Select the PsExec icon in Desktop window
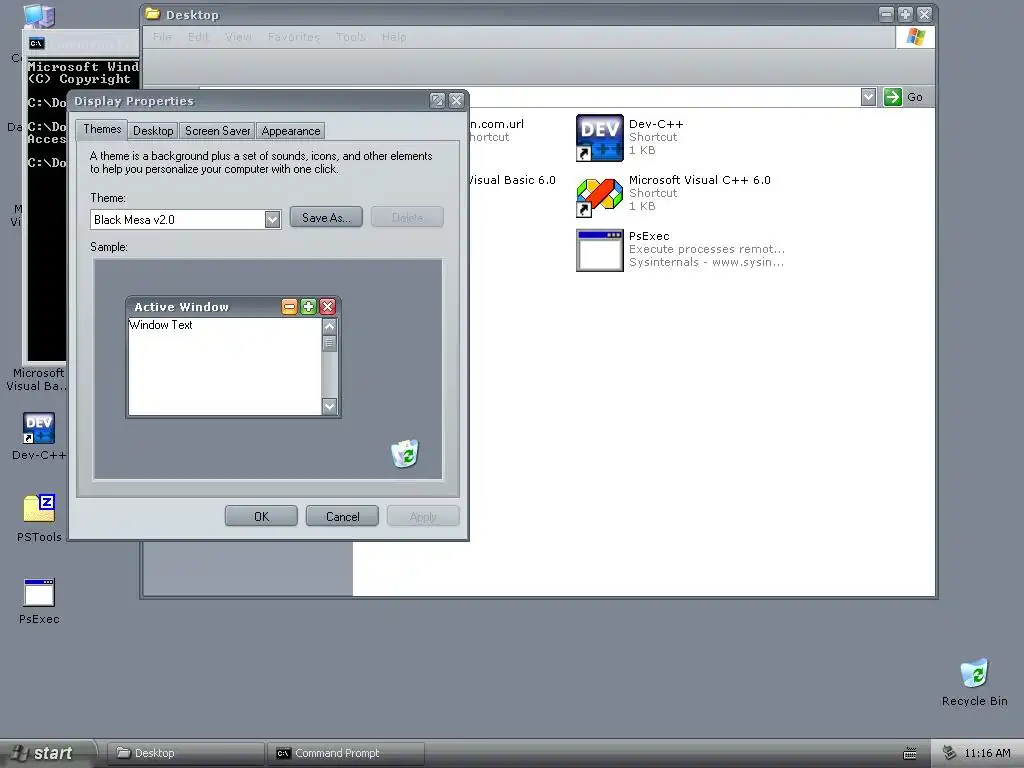 coord(600,250)
